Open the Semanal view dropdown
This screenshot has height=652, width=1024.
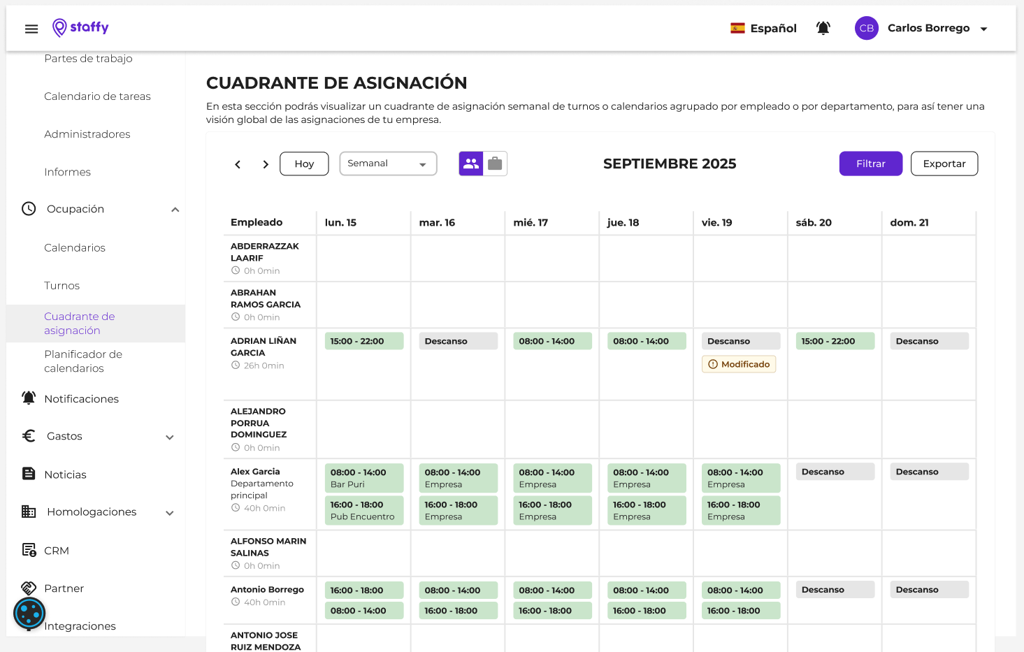point(388,164)
